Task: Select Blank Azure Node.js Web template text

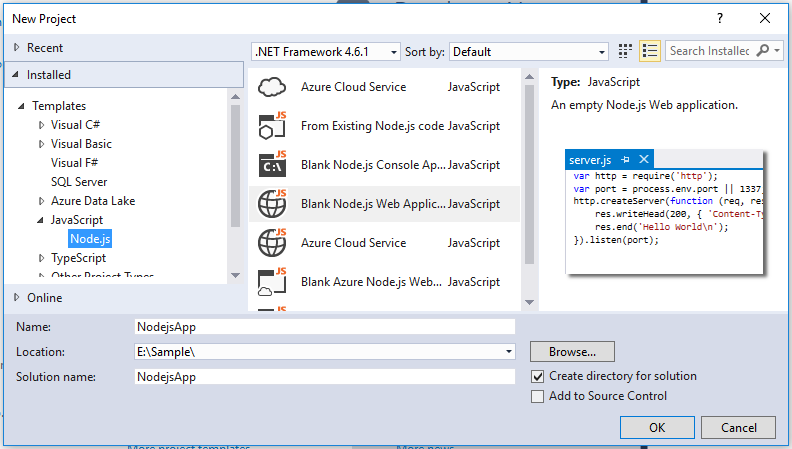Action: click(371, 282)
